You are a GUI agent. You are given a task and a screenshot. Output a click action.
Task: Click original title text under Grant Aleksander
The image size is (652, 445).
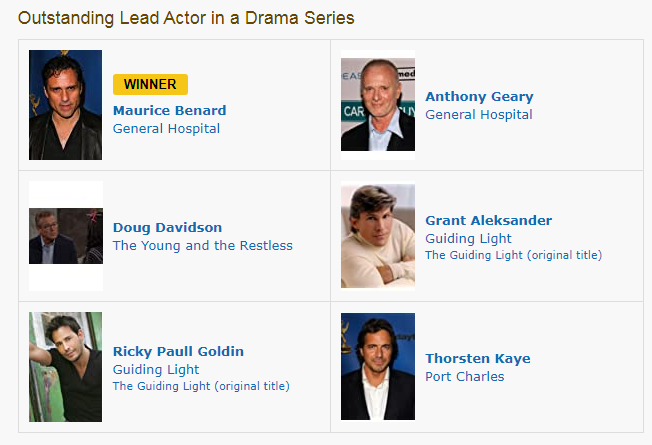coord(514,255)
